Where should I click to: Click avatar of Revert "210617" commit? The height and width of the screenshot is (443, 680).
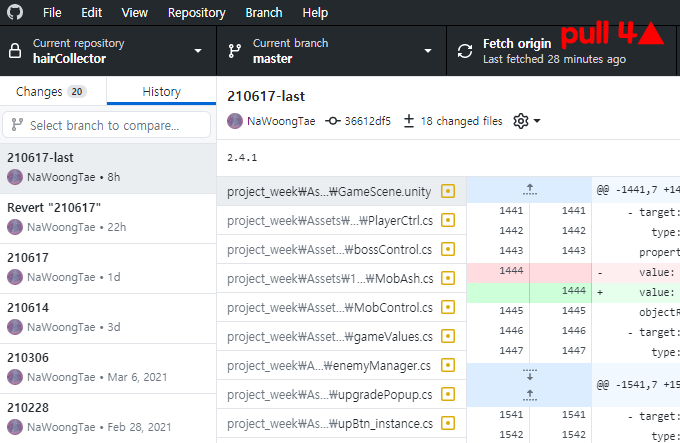[x=15, y=227]
